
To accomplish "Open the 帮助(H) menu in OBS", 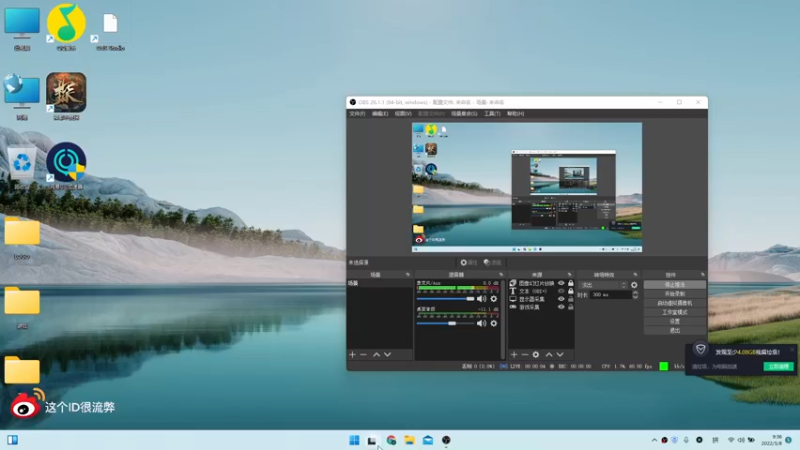I will [515, 114].
